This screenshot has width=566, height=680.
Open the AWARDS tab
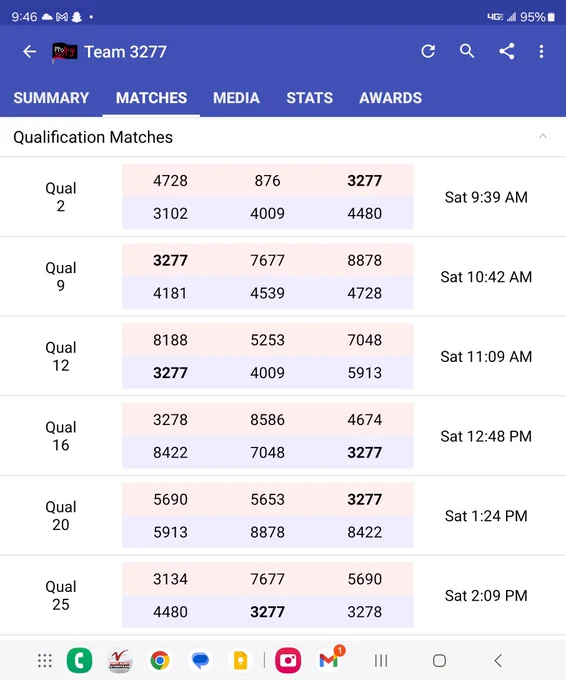390,98
